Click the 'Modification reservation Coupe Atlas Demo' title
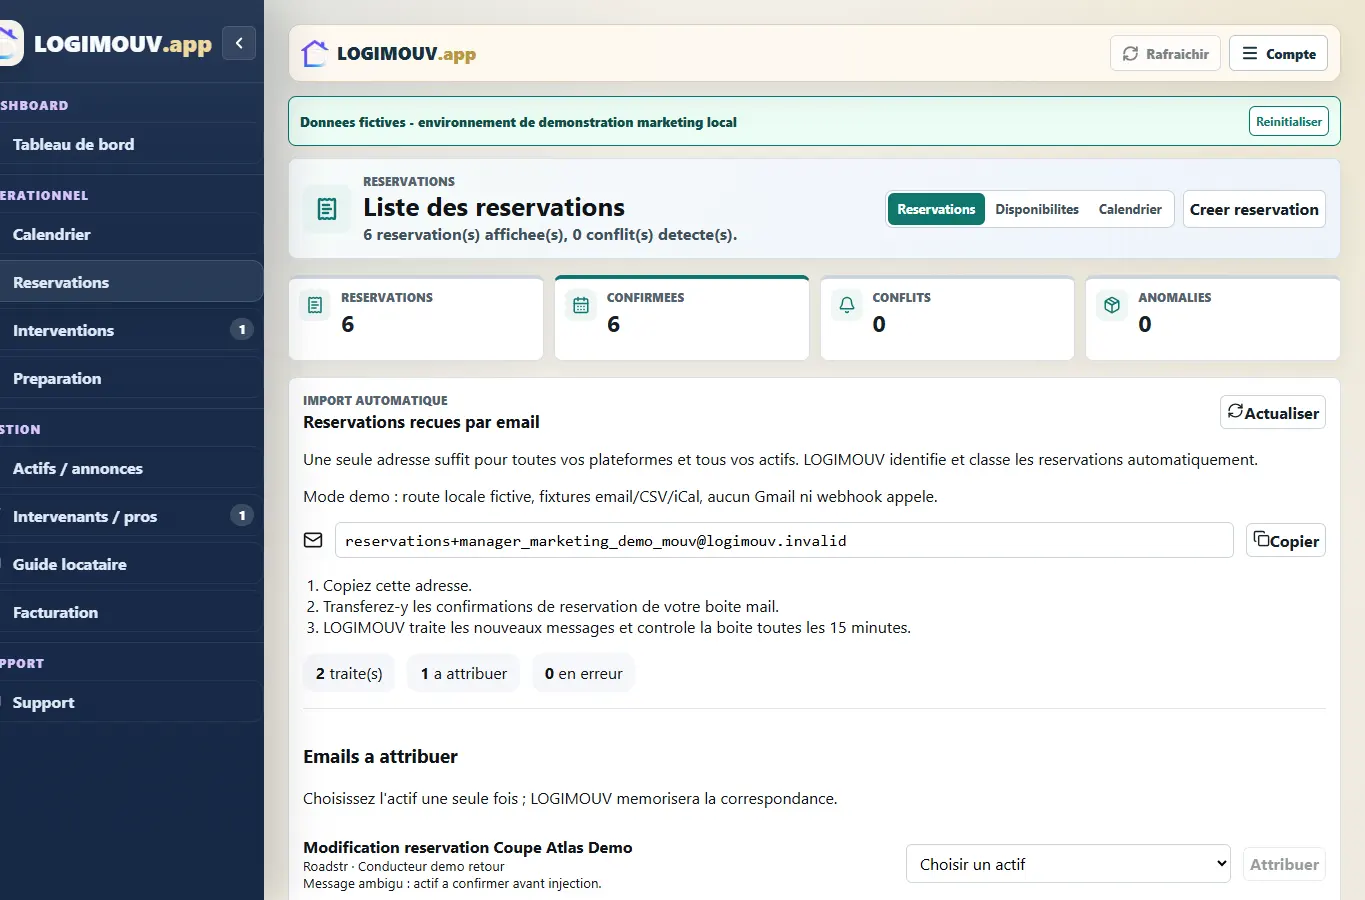This screenshot has width=1365, height=900. coord(468,847)
